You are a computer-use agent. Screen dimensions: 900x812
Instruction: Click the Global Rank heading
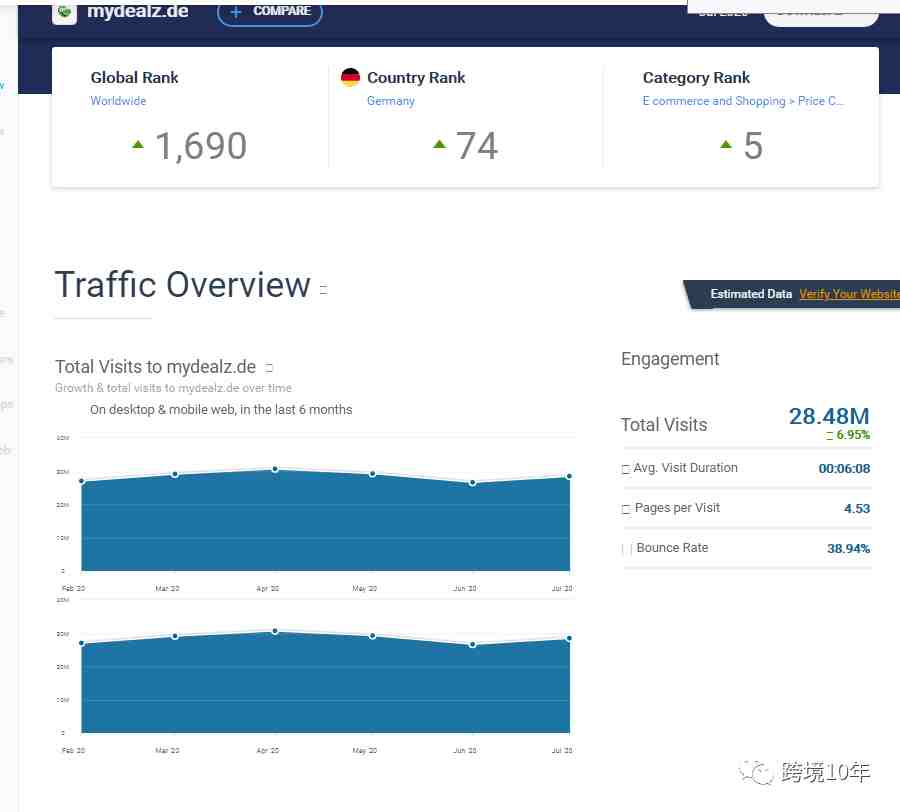click(134, 77)
